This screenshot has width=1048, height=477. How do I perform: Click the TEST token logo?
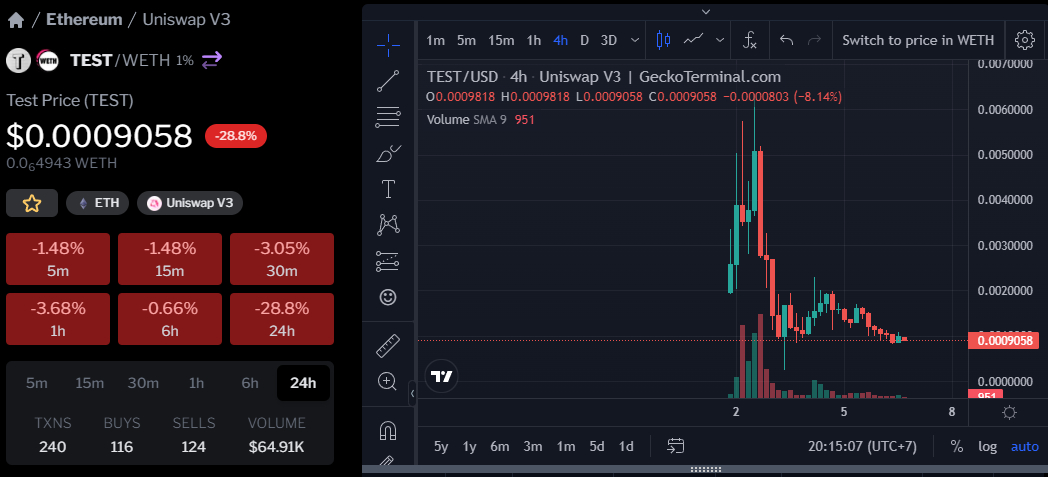pyautogui.click(x=19, y=60)
